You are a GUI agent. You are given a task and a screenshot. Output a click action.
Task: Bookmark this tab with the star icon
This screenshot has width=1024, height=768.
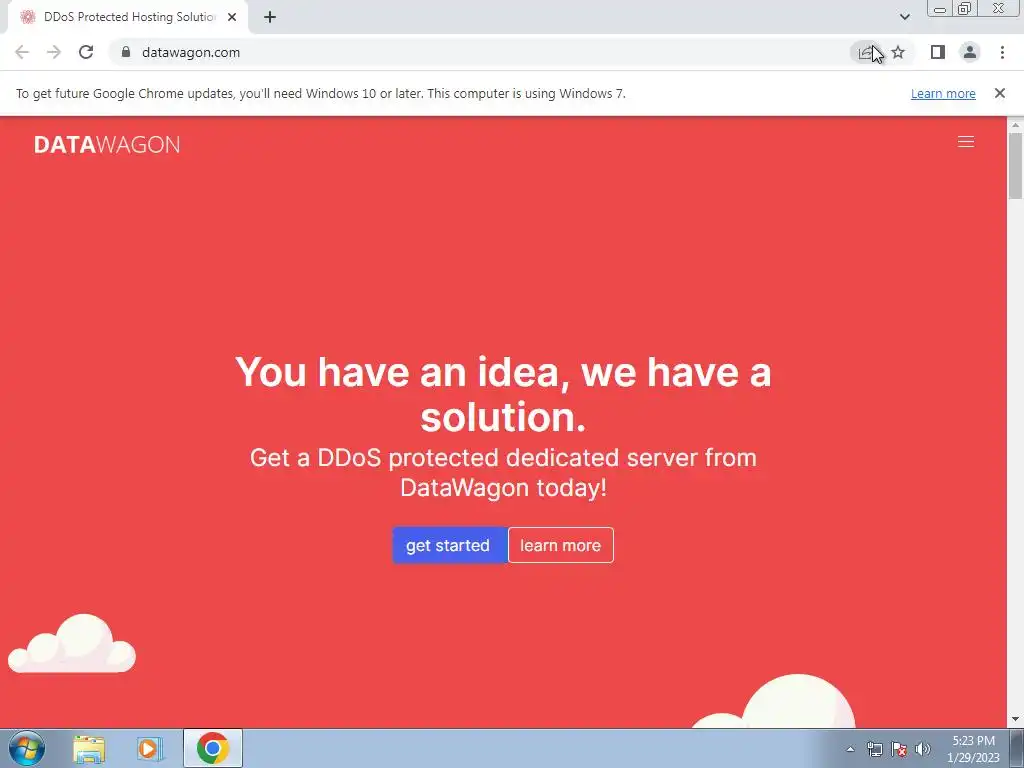[898, 52]
